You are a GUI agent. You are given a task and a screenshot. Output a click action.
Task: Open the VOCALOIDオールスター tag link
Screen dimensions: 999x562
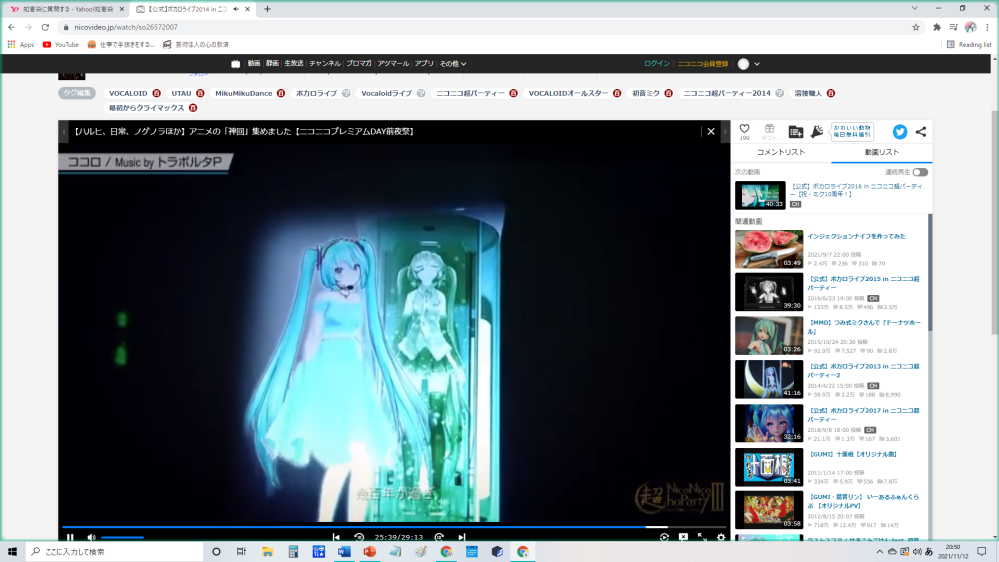pos(568,93)
